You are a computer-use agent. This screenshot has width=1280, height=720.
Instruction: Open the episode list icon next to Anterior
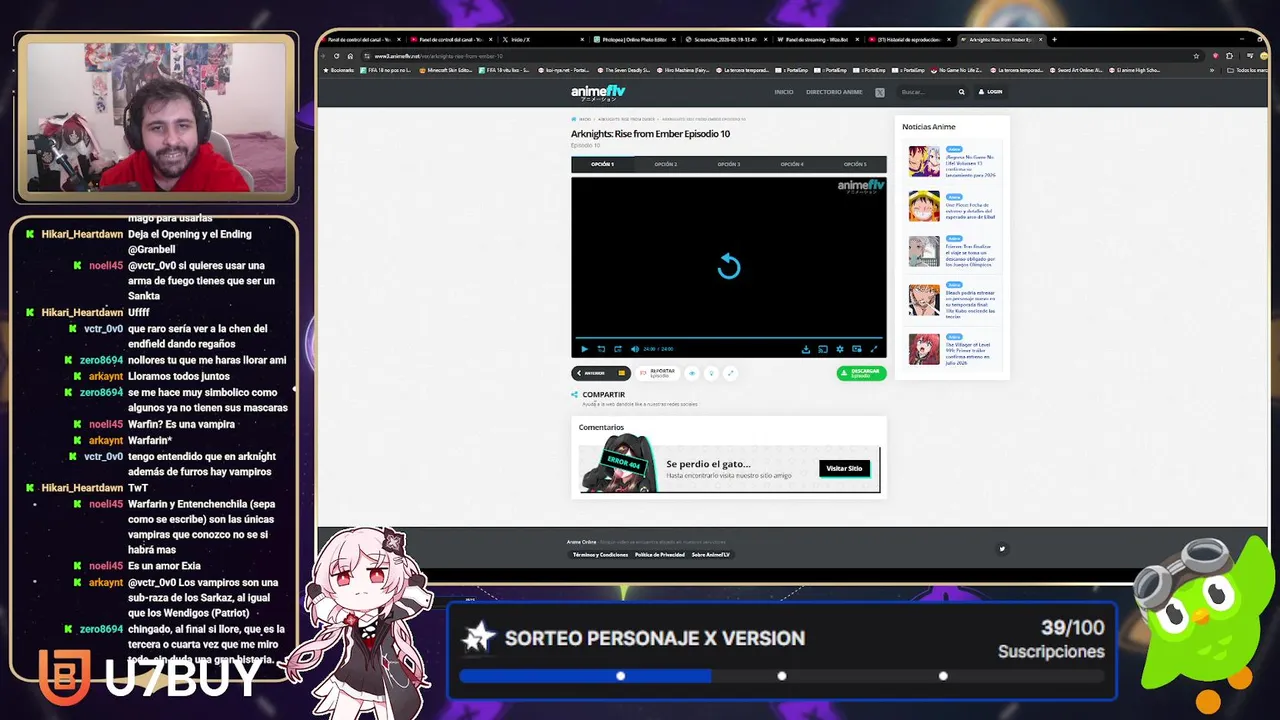click(621, 373)
